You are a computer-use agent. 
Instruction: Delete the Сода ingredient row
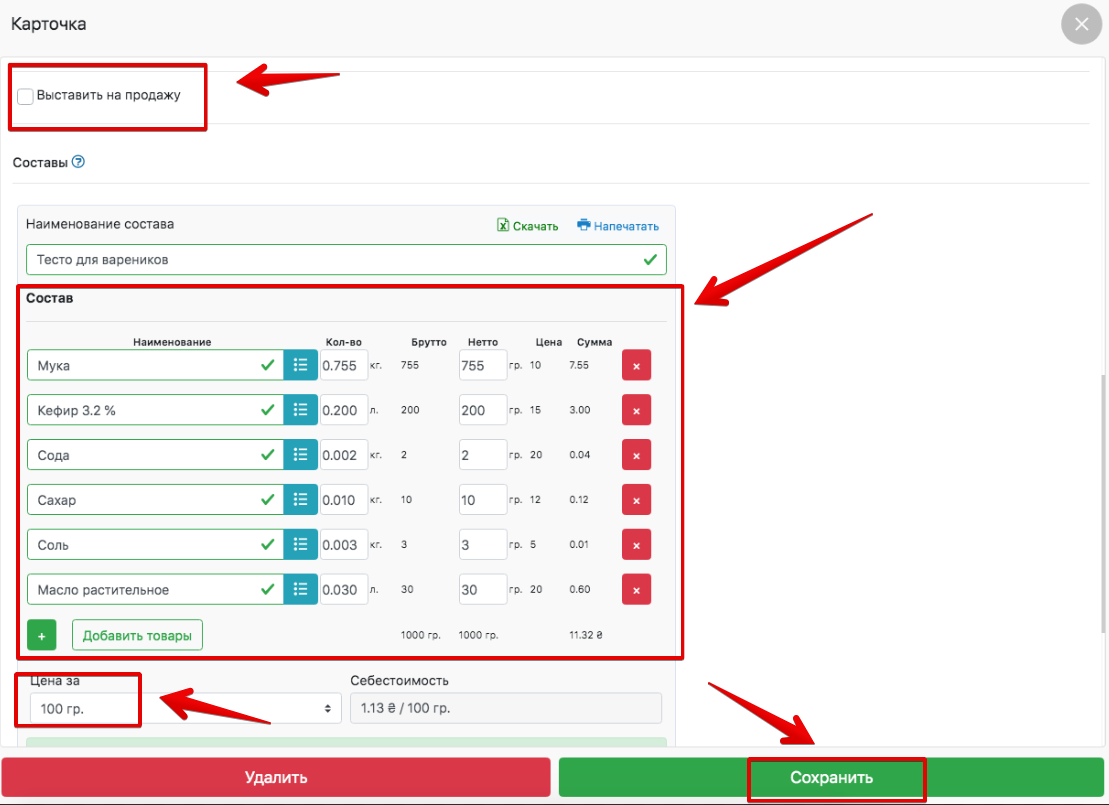tap(636, 455)
